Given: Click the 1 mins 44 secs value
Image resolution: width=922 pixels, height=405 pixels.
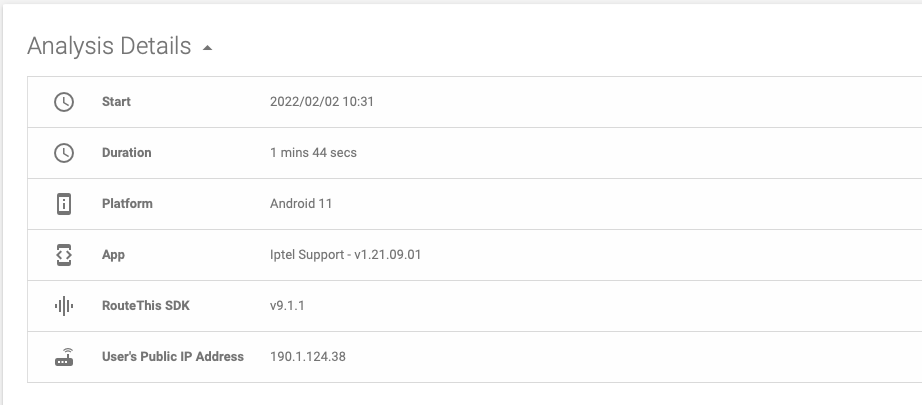Looking at the screenshot, I should click(x=313, y=153).
